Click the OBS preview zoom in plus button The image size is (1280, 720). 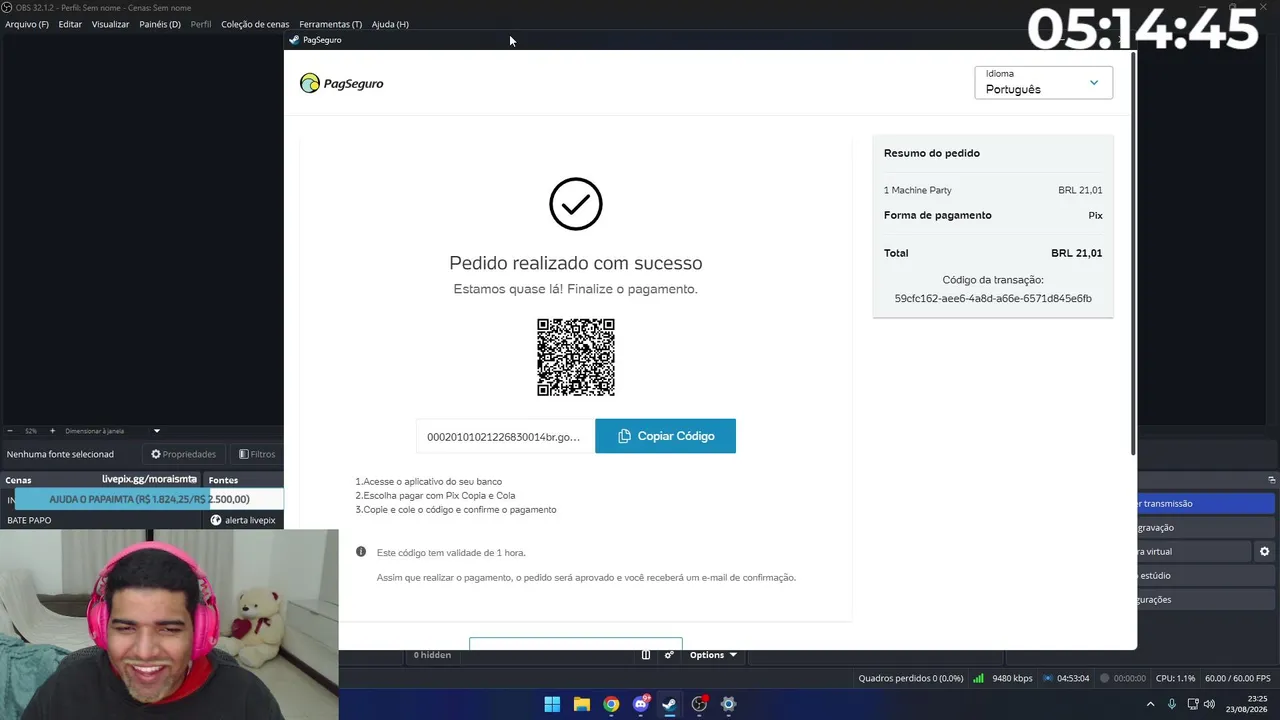52,431
